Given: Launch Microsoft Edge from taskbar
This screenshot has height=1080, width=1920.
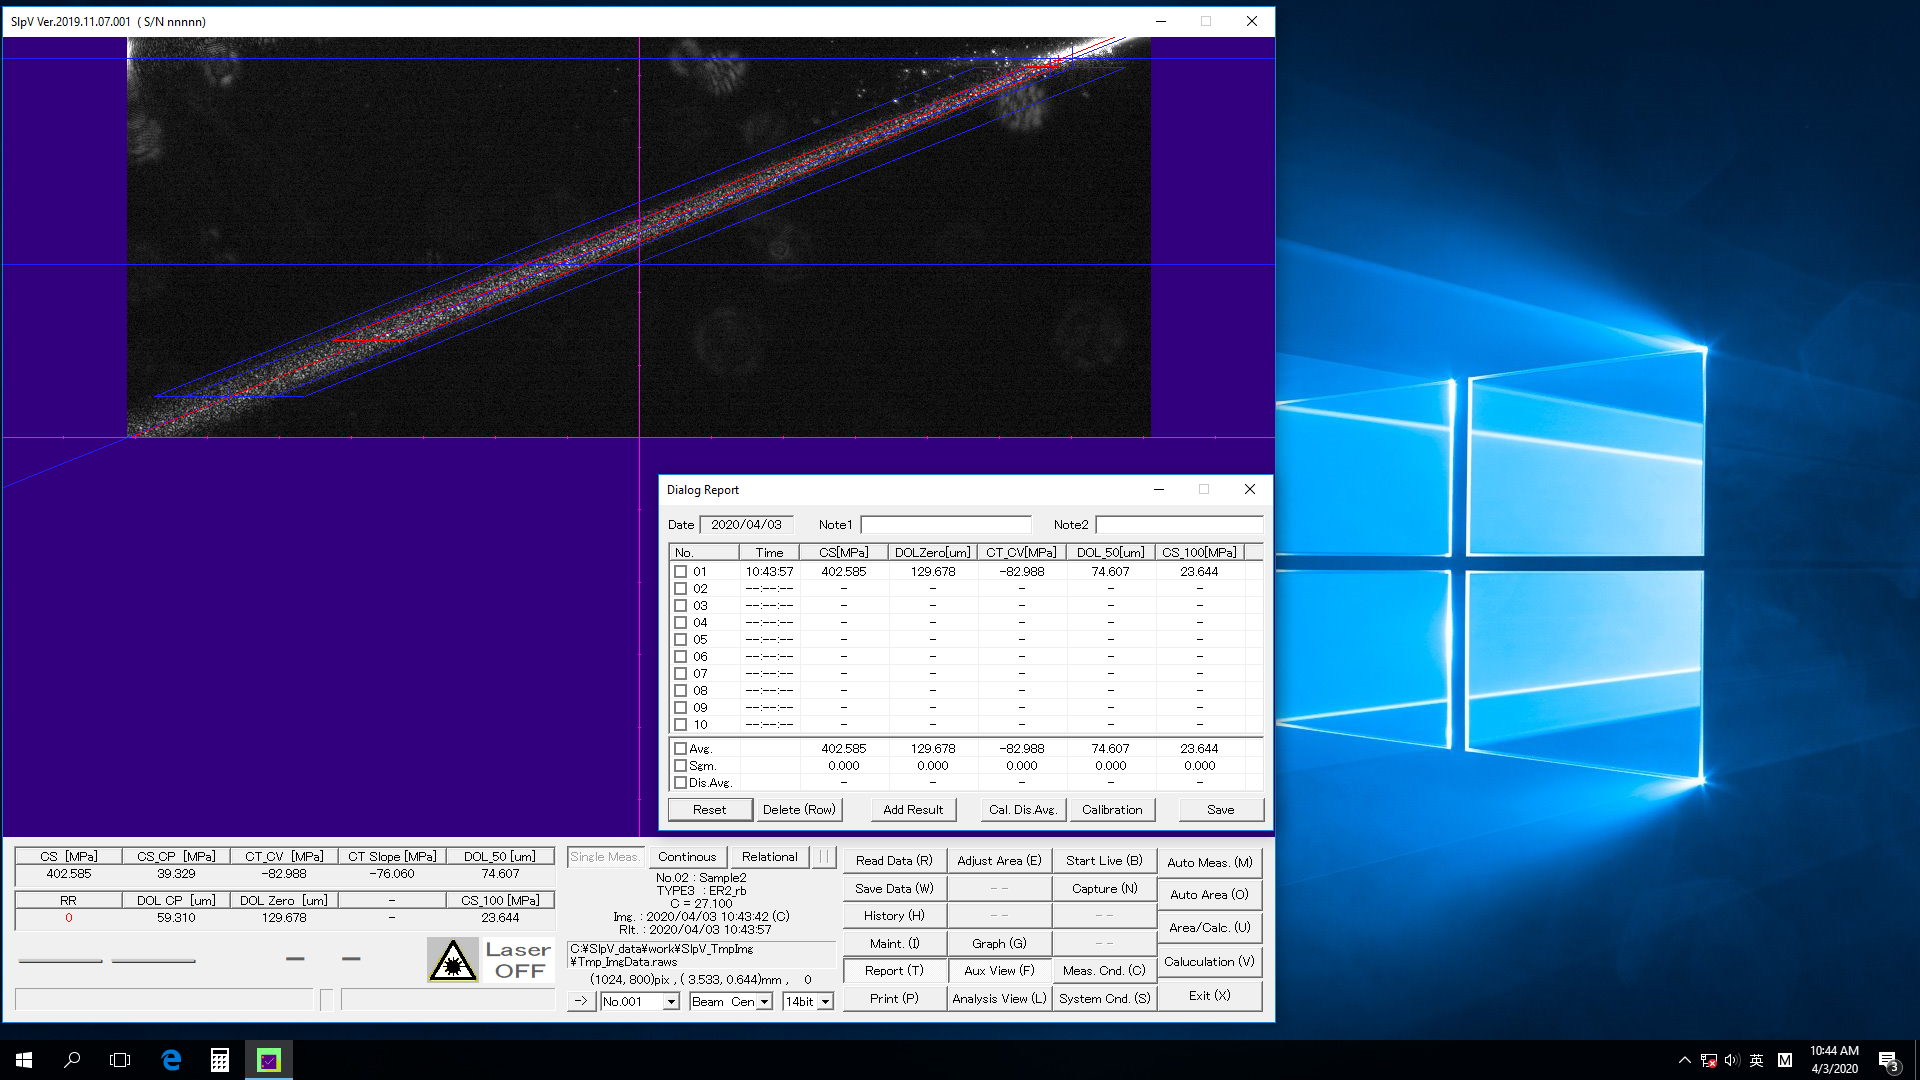Looking at the screenshot, I should coord(171,1060).
